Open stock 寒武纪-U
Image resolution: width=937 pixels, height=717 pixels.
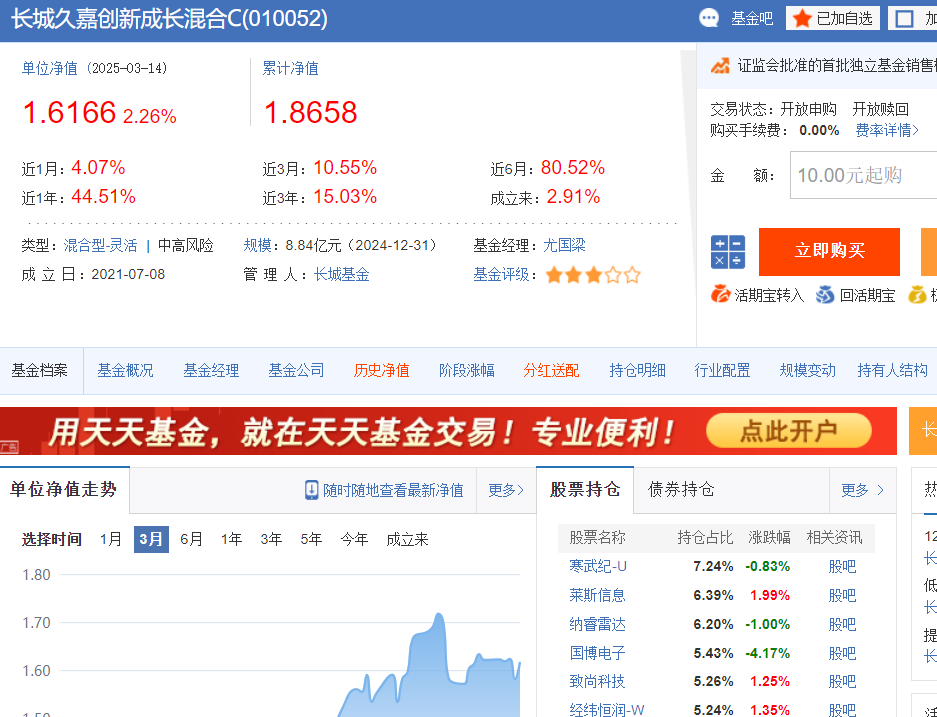[x=598, y=566]
